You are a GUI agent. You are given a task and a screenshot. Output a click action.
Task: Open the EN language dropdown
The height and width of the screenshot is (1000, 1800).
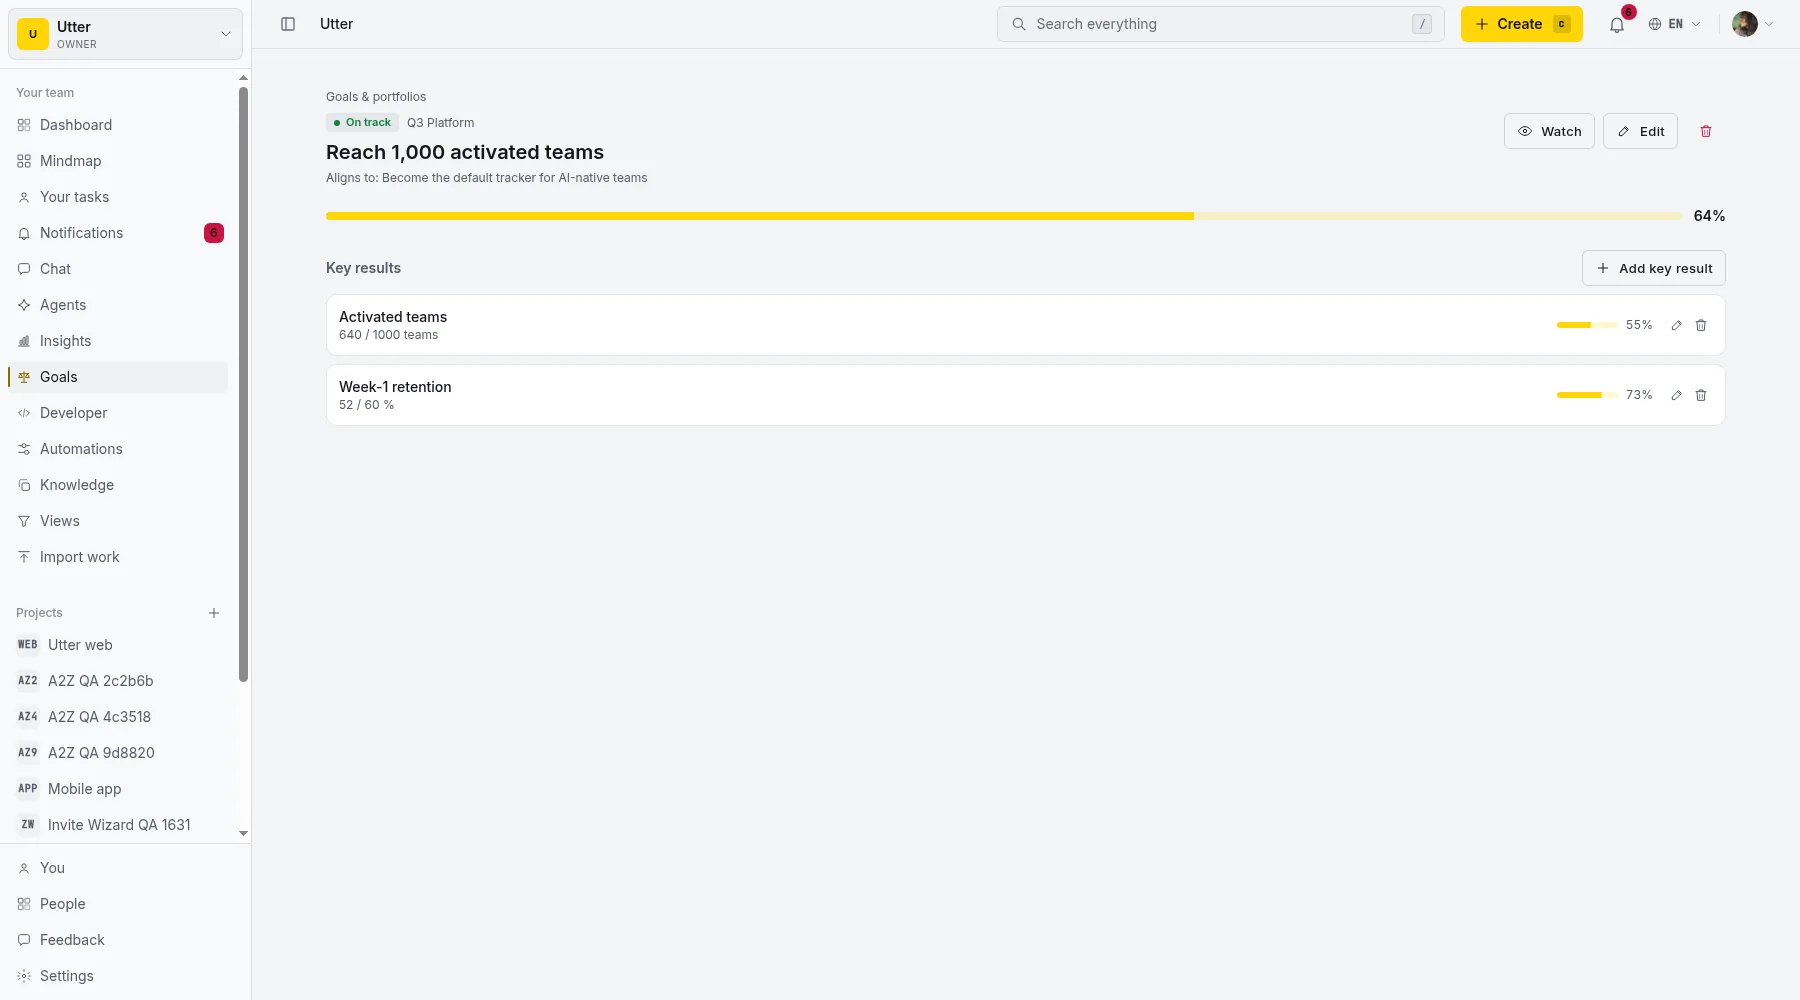(1675, 24)
